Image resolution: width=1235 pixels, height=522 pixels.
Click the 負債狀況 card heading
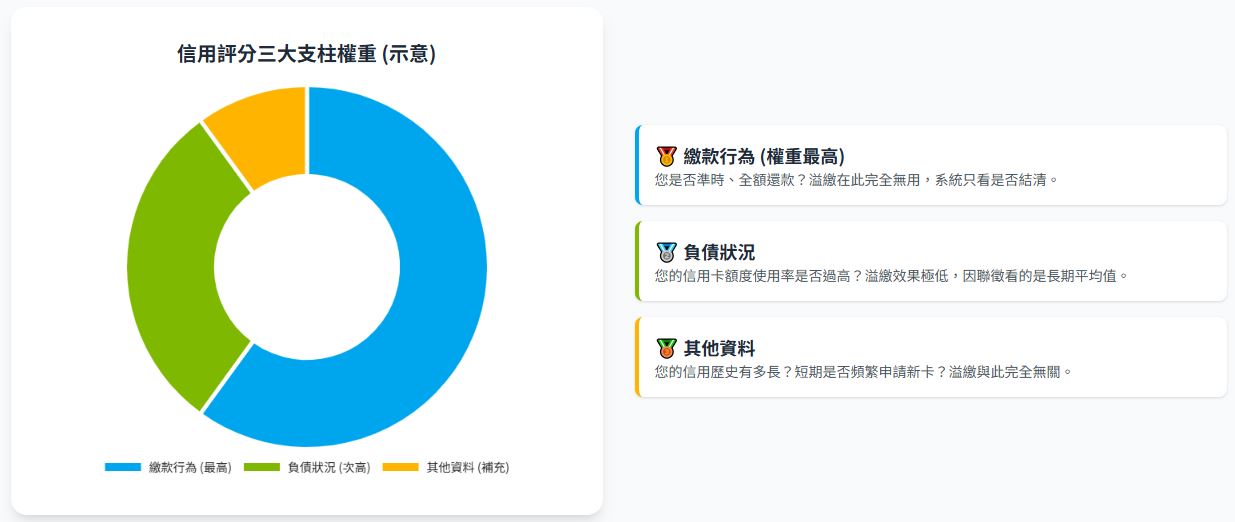[x=719, y=252]
